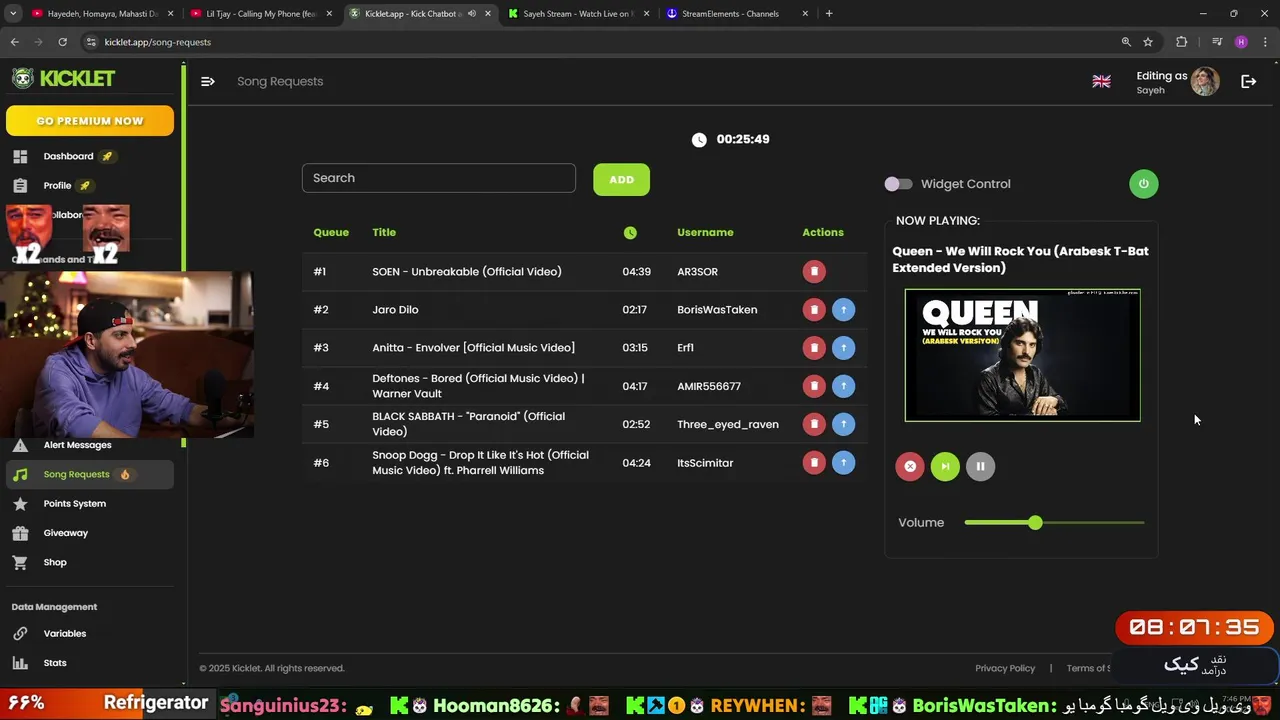Move Black Sabbath Paranoid up in queue
Viewport: 1280px width, 720px height.
tap(843, 424)
